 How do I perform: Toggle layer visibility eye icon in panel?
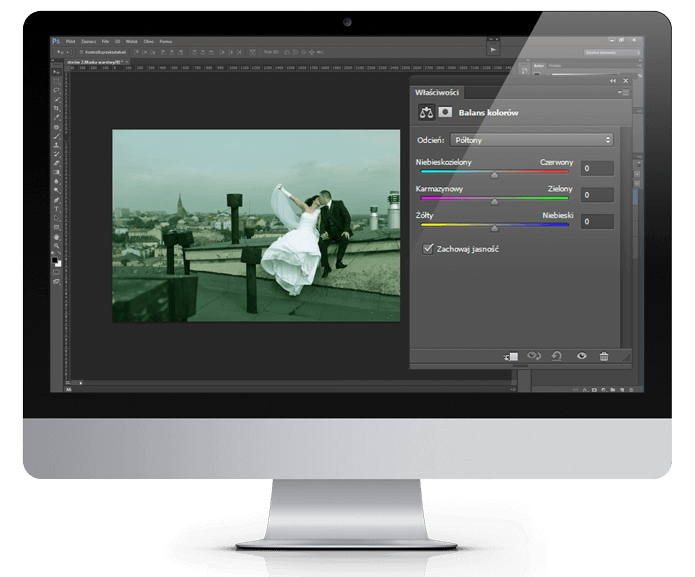point(580,355)
